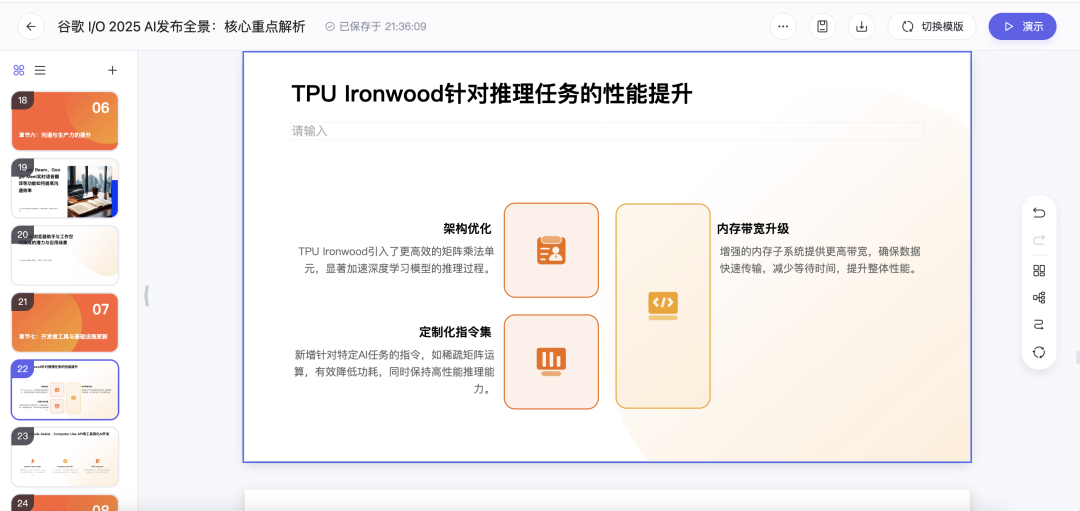The width and height of the screenshot is (1080, 511).
Task: Click the 架构优化 description paragraph
Action: point(395,260)
